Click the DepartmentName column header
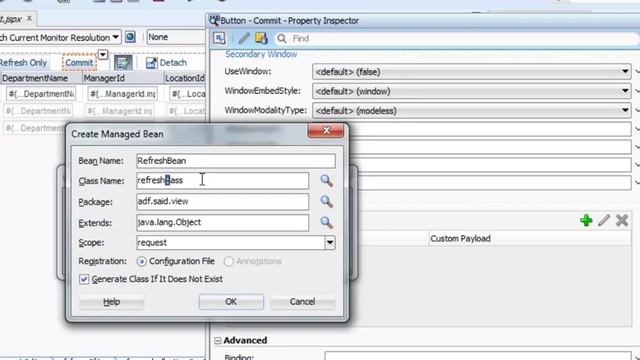This screenshot has height=360, width=640. coord(41,78)
